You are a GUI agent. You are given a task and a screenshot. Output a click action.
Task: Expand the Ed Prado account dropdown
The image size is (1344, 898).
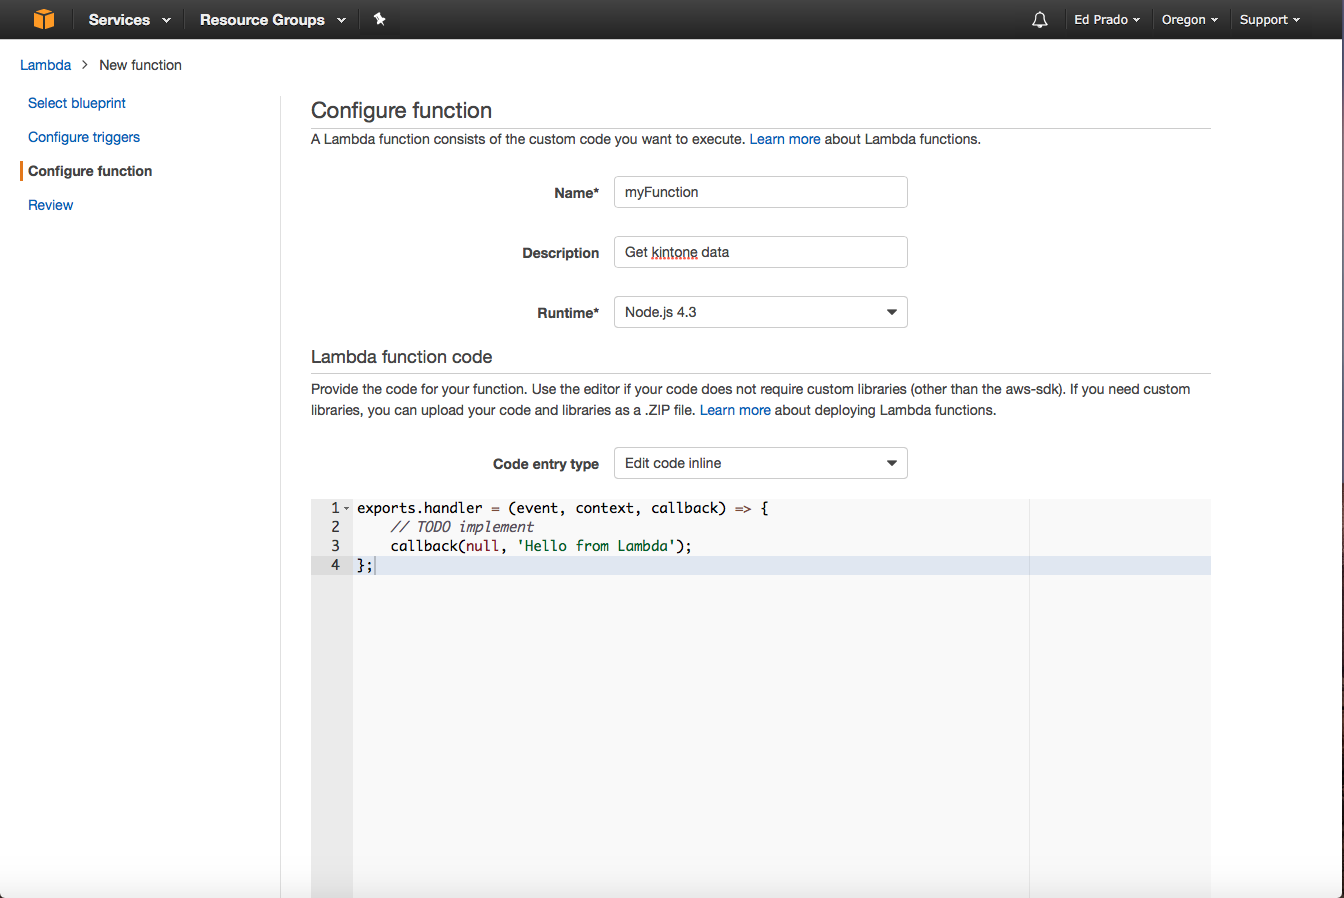(1106, 20)
